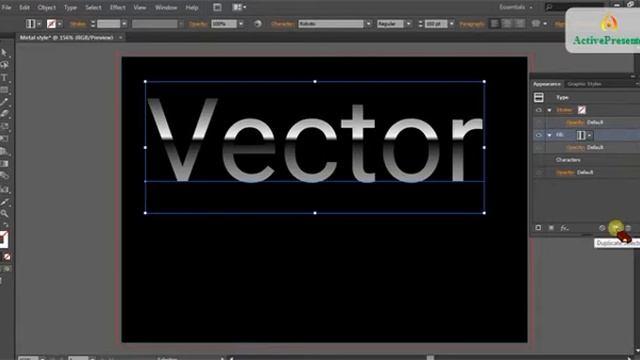Open the Object menu

[47, 7]
